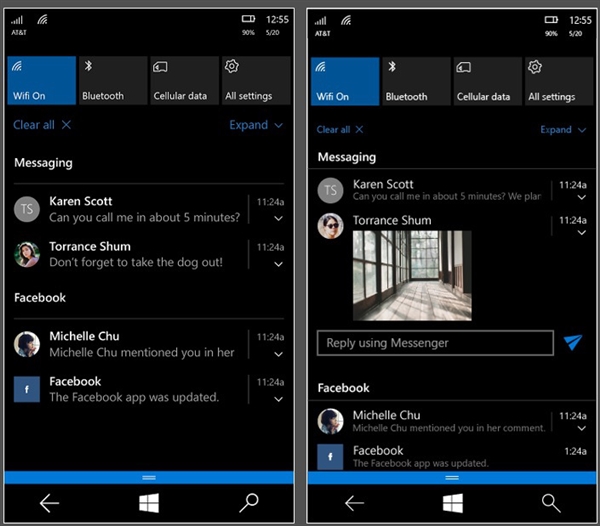This screenshot has height=526, width=600.
Task: Tap Karen Scott's TS avatar on the left phone
Action: pos(27,209)
